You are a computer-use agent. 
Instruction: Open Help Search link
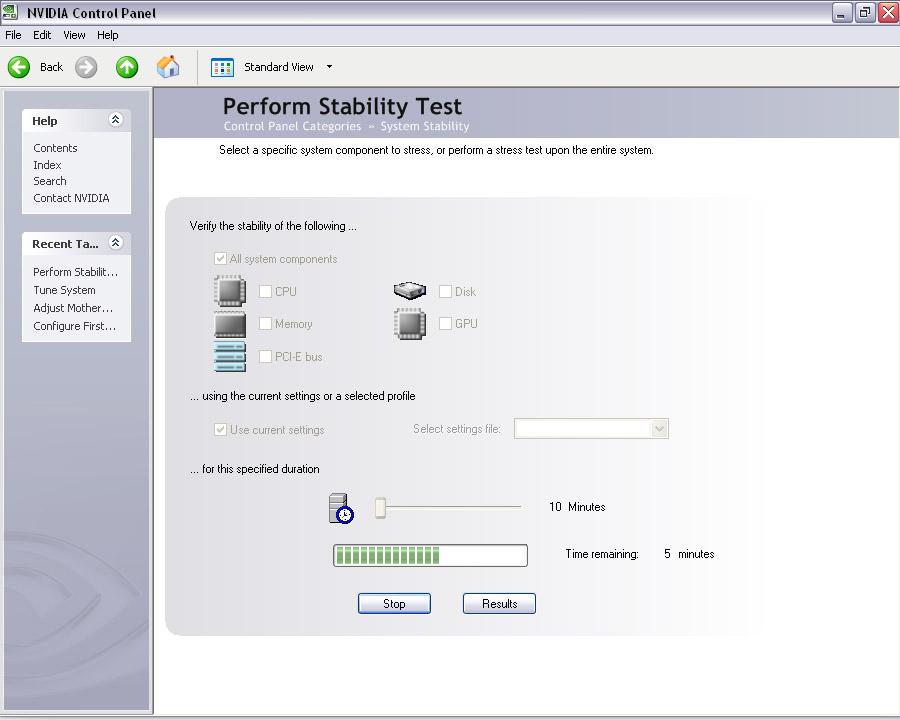(x=49, y=181)
